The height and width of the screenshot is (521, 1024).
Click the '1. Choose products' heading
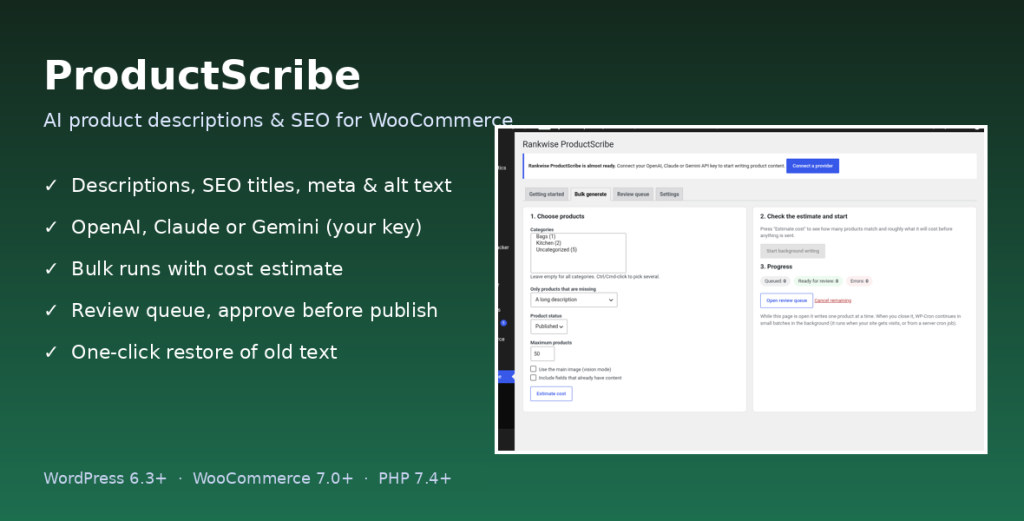coord(557,216)
